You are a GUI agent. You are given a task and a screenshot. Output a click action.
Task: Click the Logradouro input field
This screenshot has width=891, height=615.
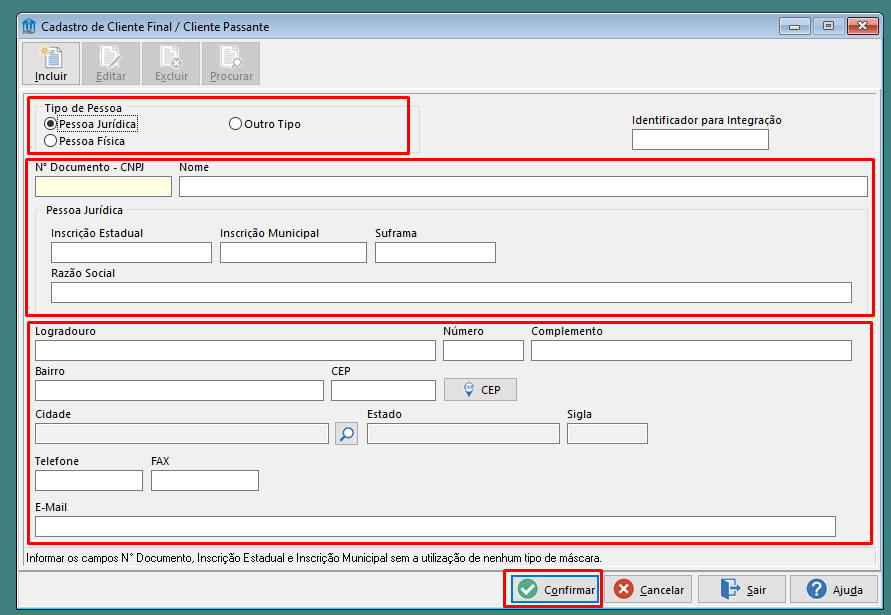[x=235, y=350]
